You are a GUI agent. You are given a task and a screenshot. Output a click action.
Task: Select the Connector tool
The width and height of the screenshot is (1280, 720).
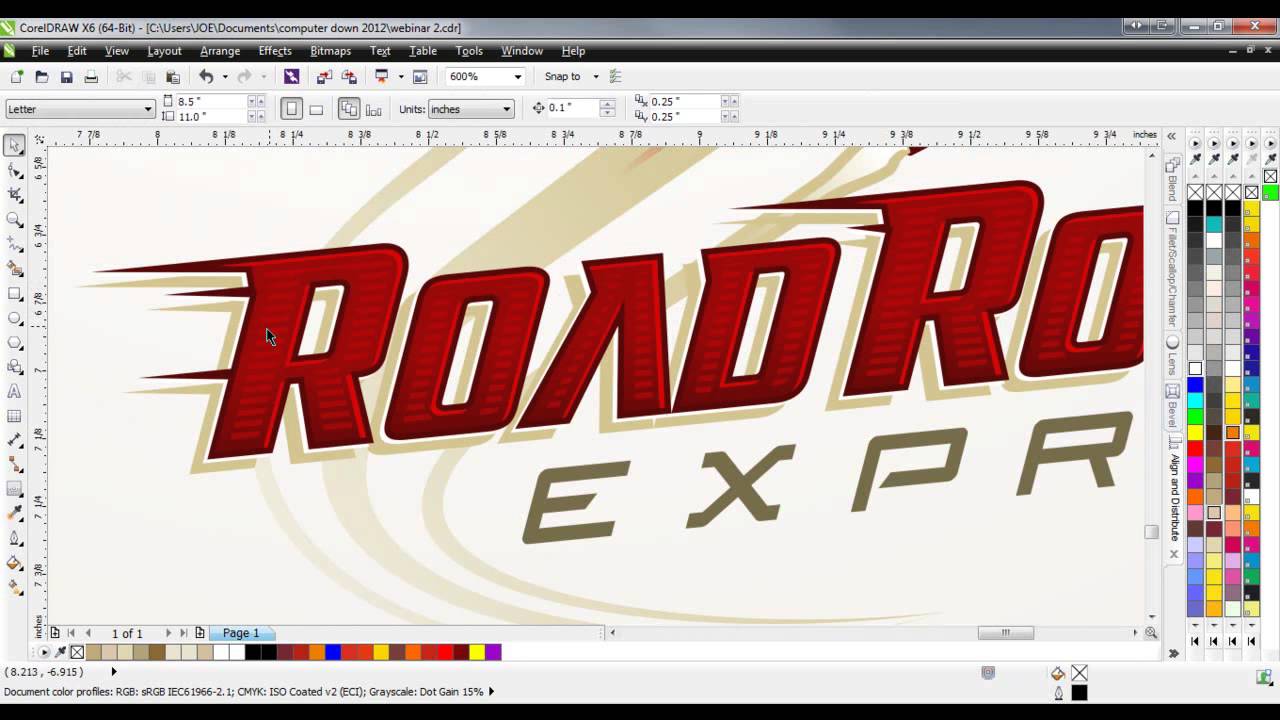tap(14, 465)
